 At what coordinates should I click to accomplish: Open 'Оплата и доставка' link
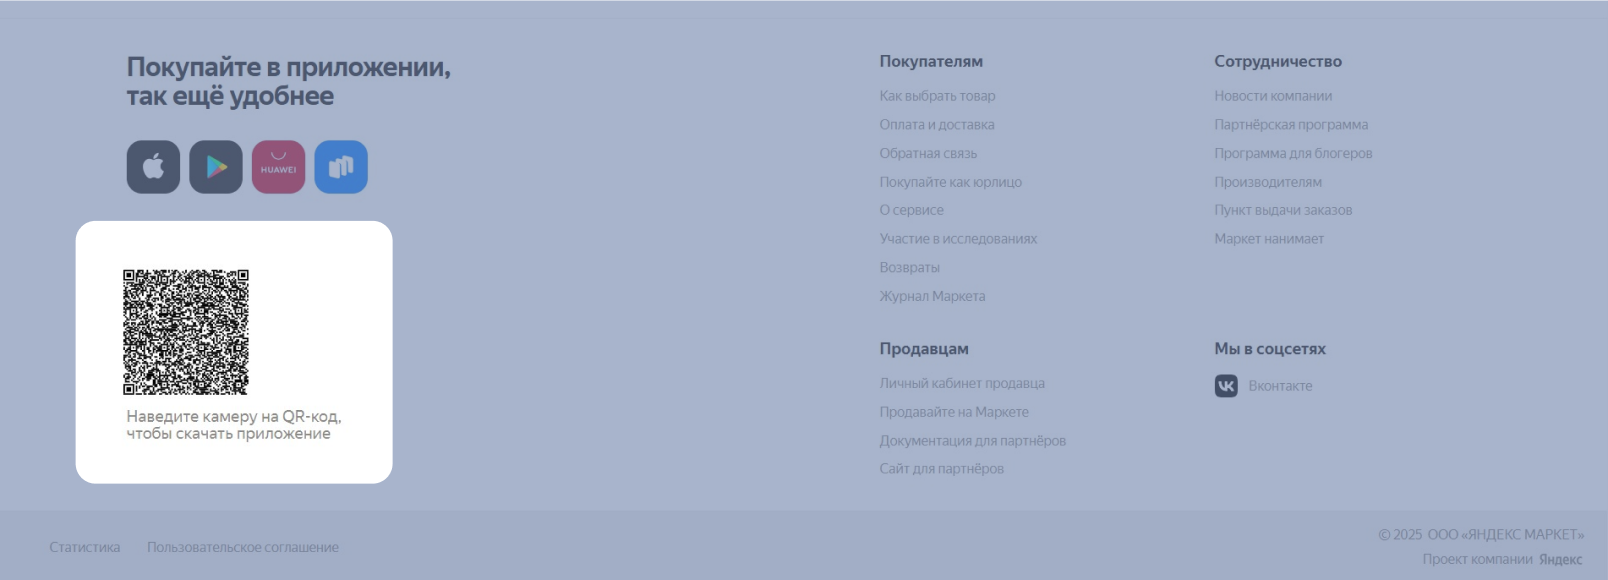coord(937,125)
